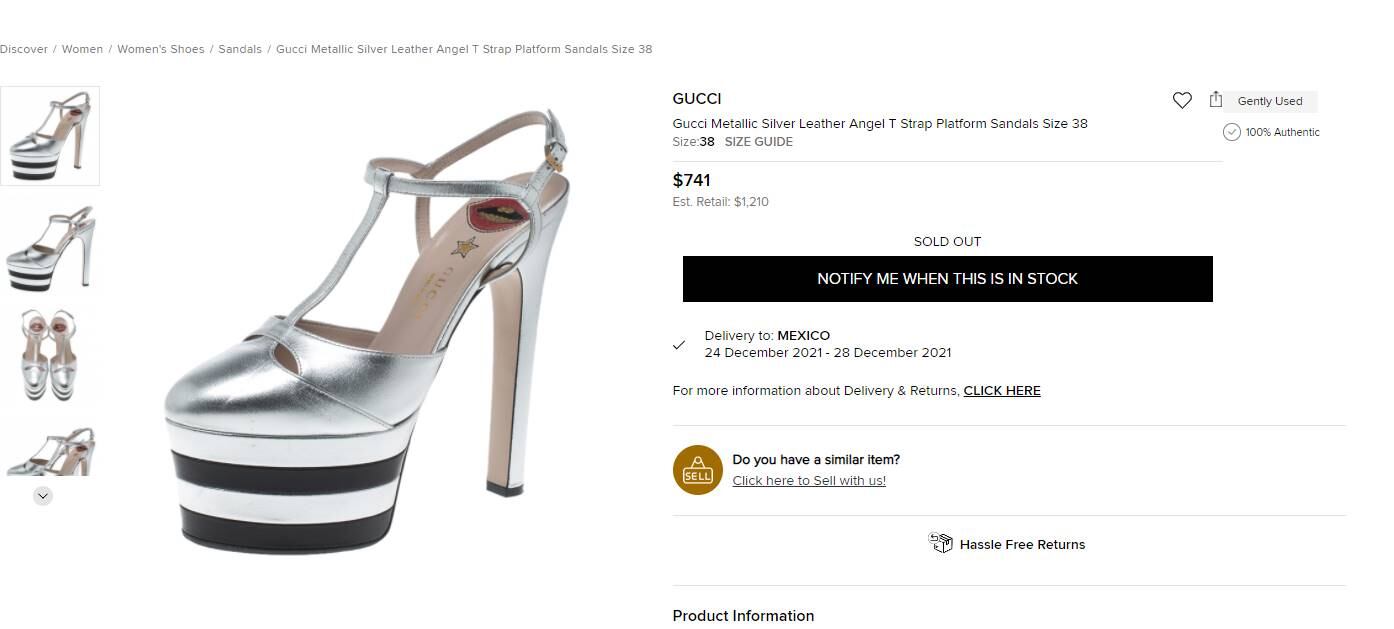Click the 100% Authentic checkmark badge

tap(1232, 132)
